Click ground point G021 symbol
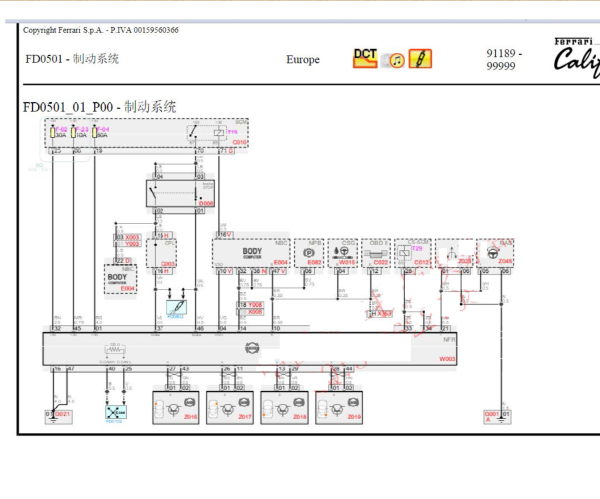Image resolution: width=600 pixels, height=499 pixels. coord(53,419)
